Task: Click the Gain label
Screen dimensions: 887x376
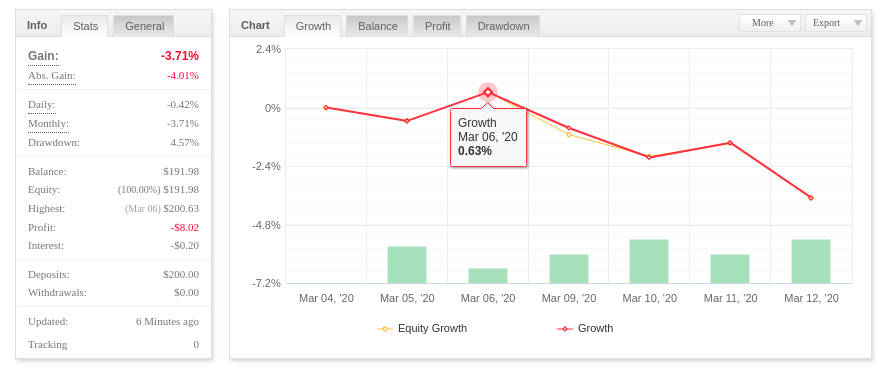Action: coord(44,56)
